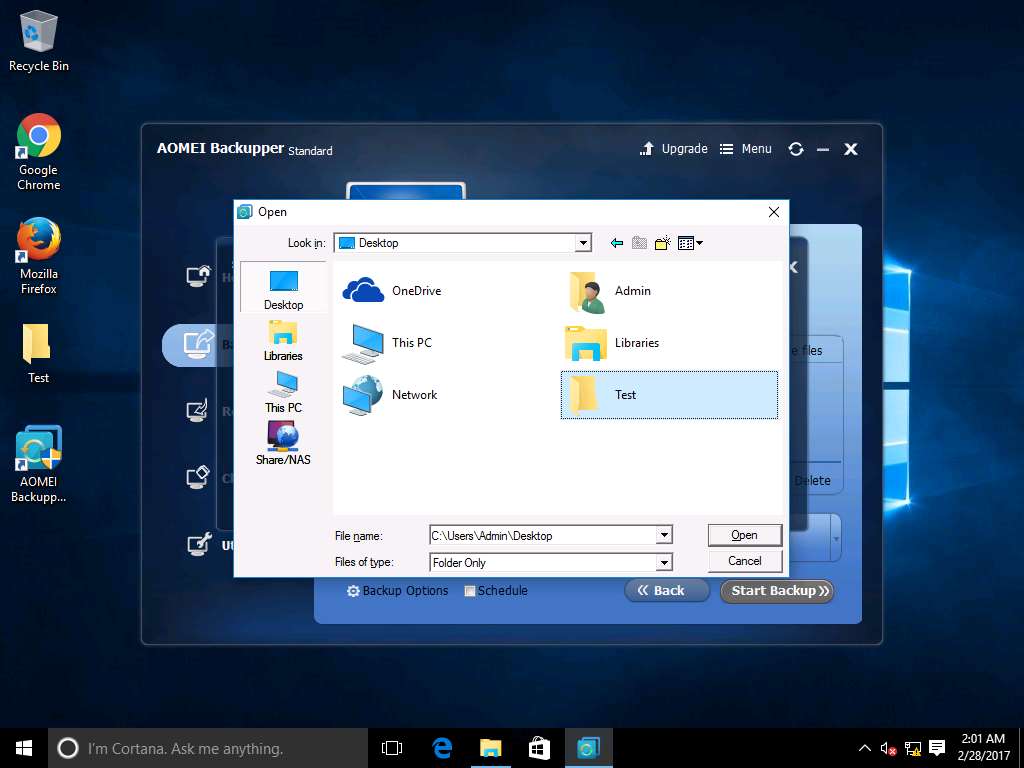Select the highlighted Test folder in list
The image size is (1024, 768).
(x=669, y=394)
